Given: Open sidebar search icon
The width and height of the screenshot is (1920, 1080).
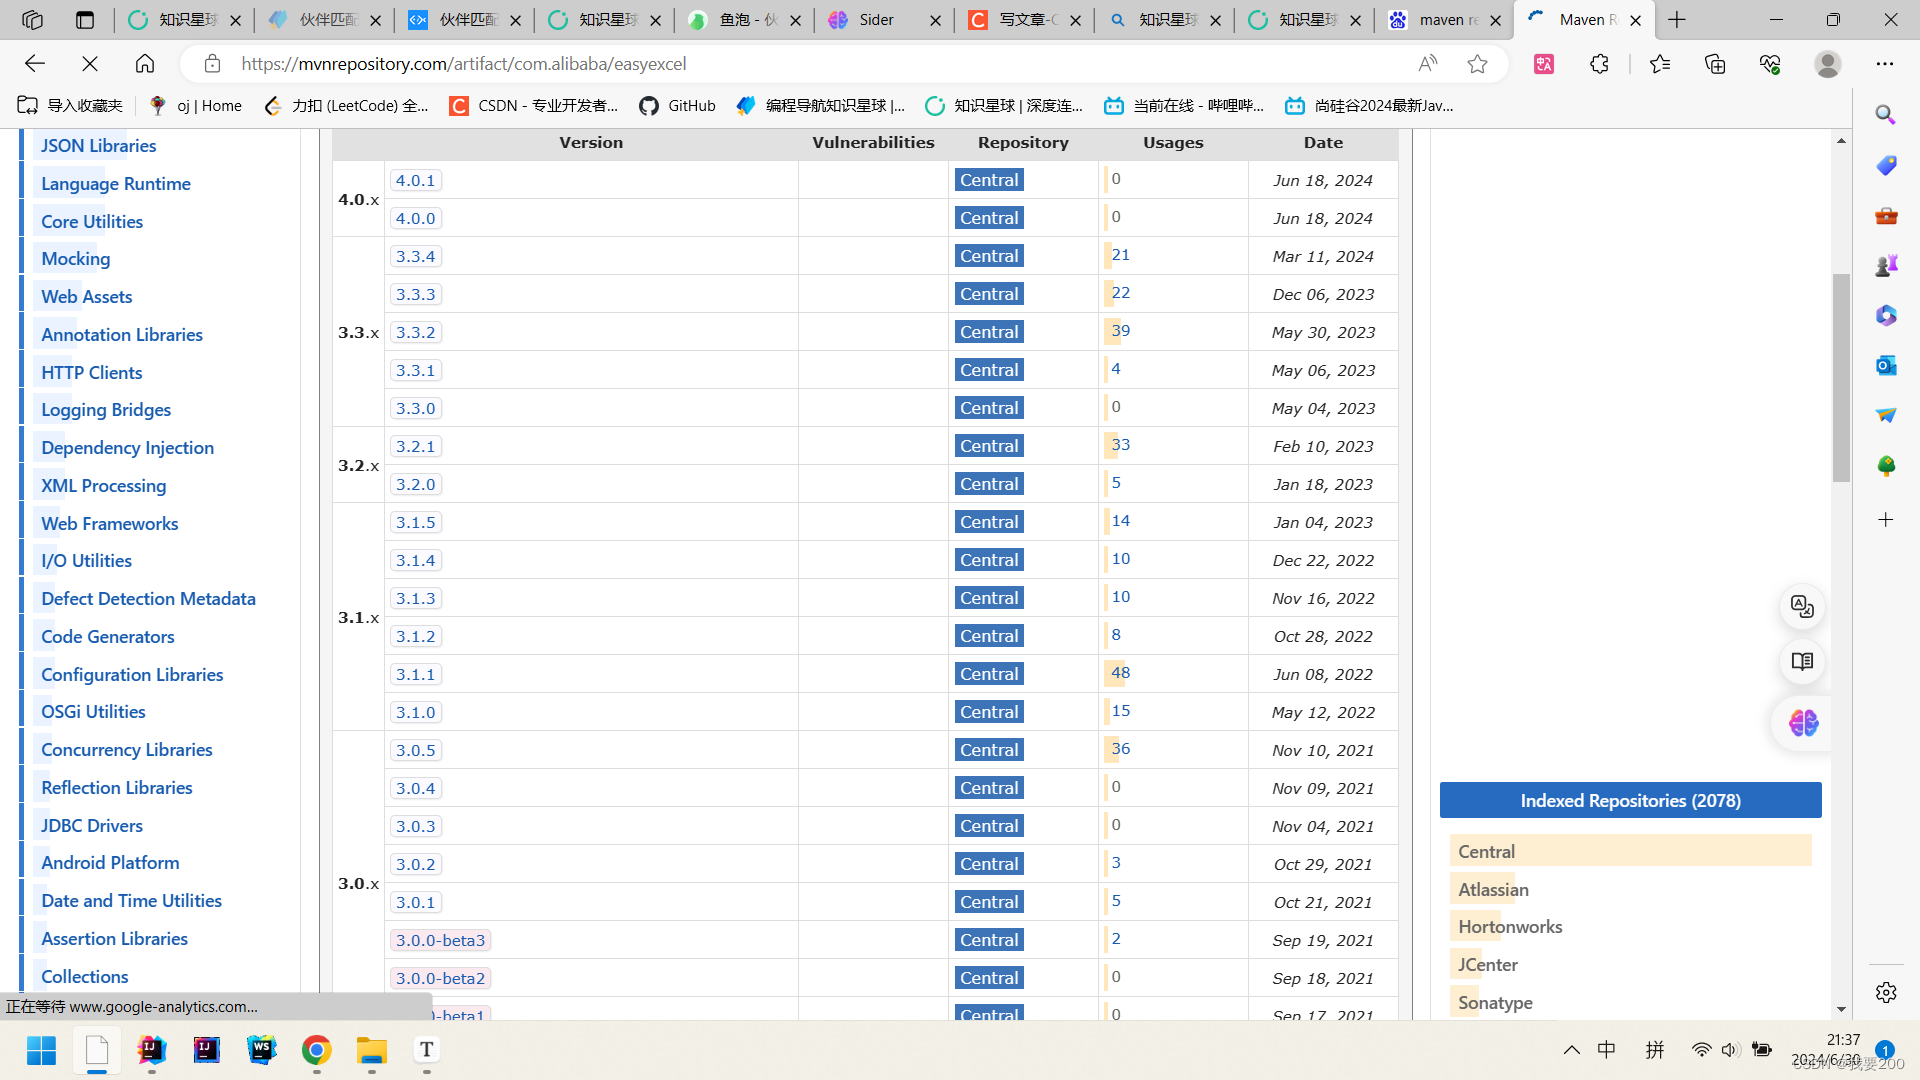Looking at the screenshot, I should coord(1885,115).
